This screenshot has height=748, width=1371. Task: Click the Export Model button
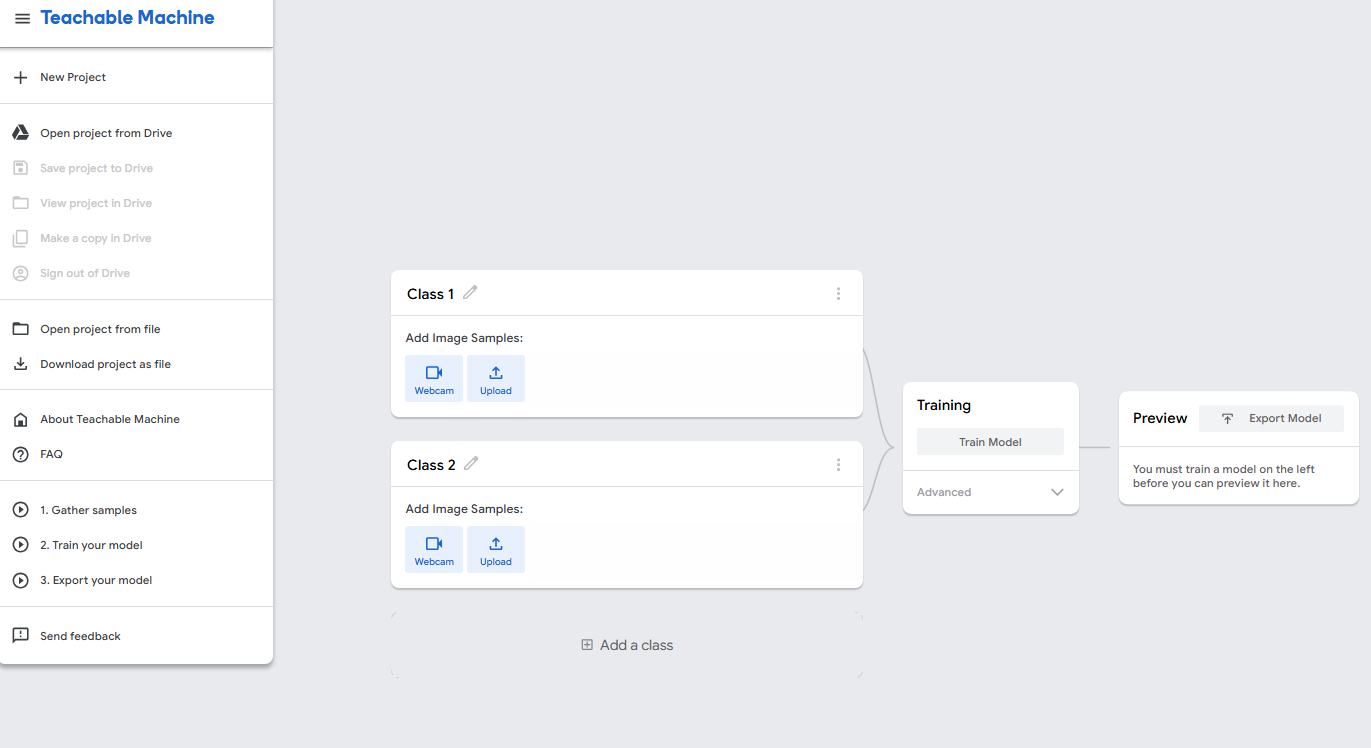point(1271,418)
